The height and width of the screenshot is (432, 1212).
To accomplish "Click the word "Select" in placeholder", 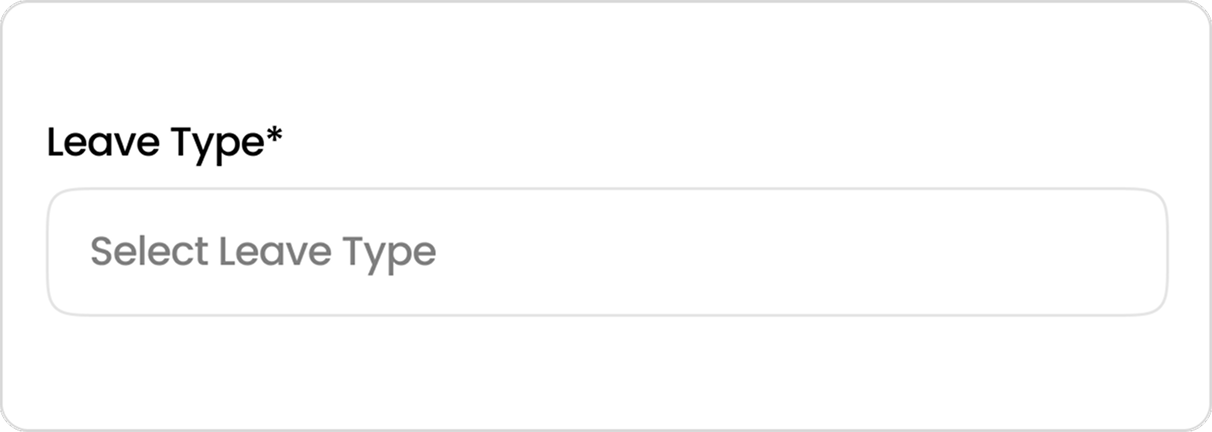I will (x=149, y=251).
